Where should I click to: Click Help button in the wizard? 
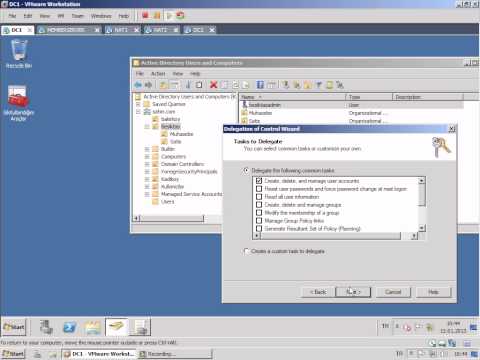click(x=433, y=292)
